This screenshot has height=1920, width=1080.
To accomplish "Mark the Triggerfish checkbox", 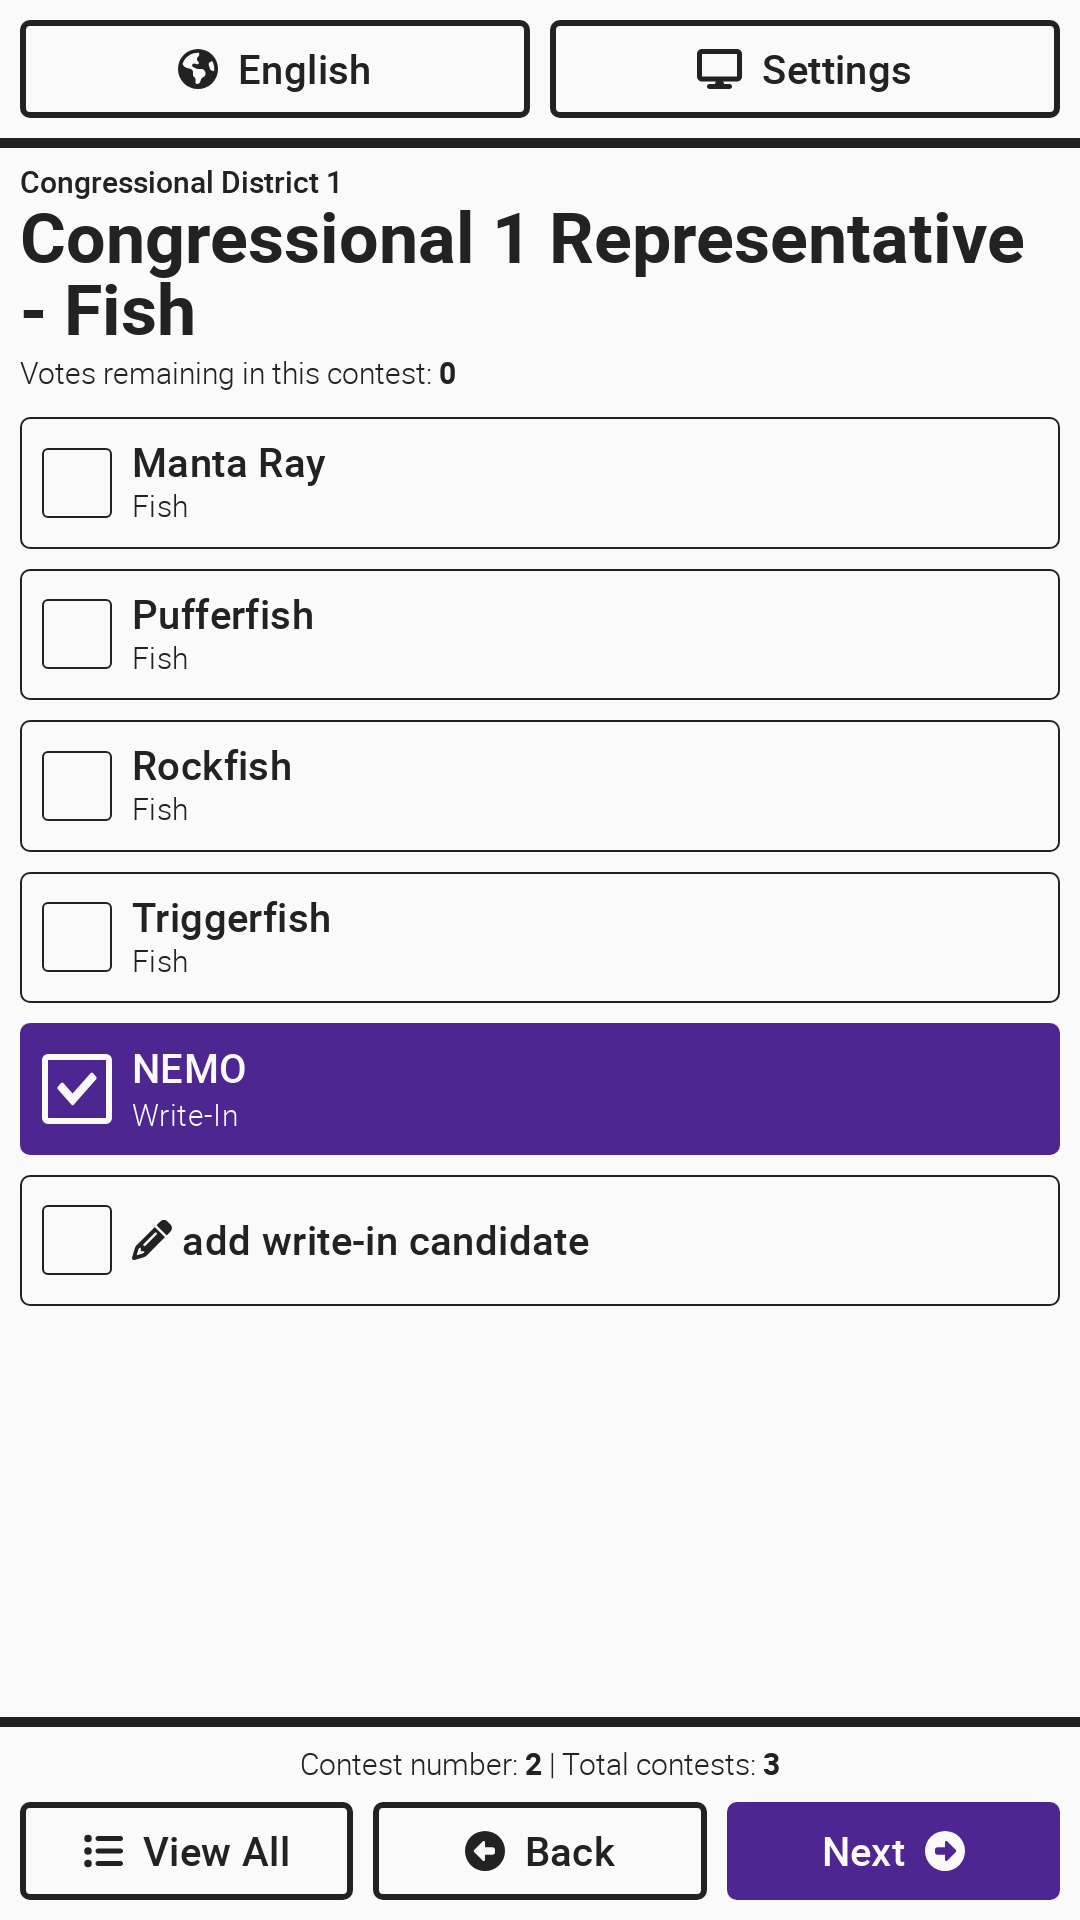I will 77,937.
